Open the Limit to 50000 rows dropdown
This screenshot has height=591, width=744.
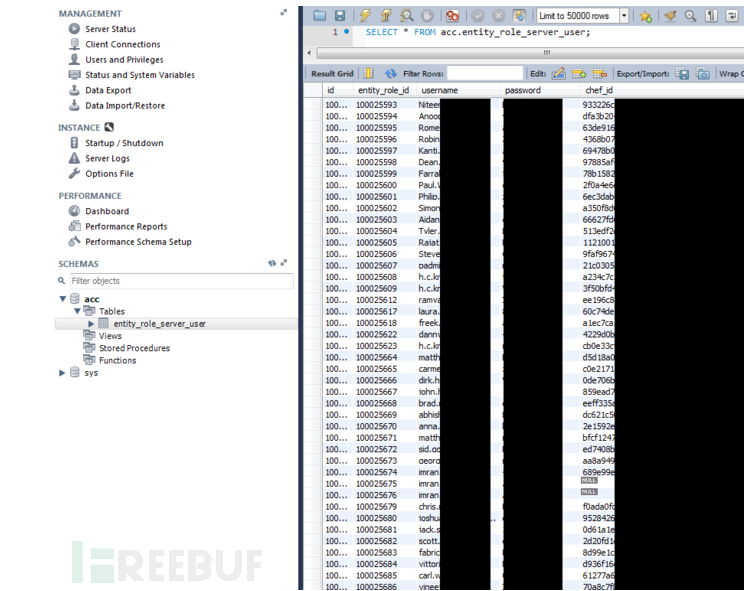(x=625, y=16)
